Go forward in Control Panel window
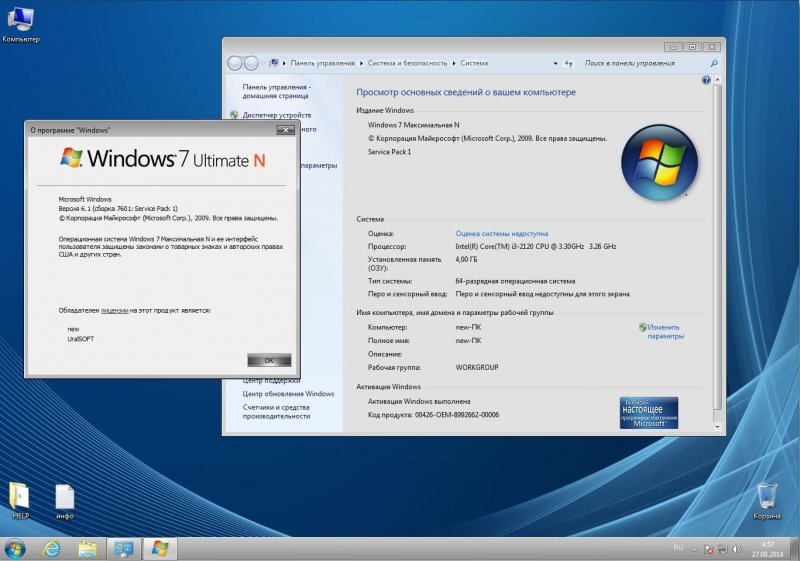This screenshot has height=561, width=800. click(252, 63)
